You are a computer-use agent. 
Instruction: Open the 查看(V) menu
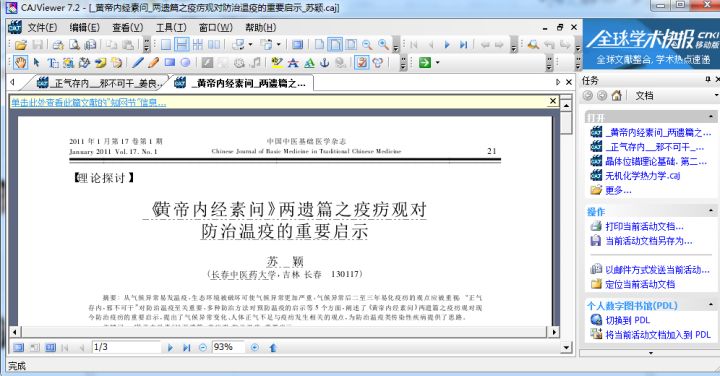[128, 28]
